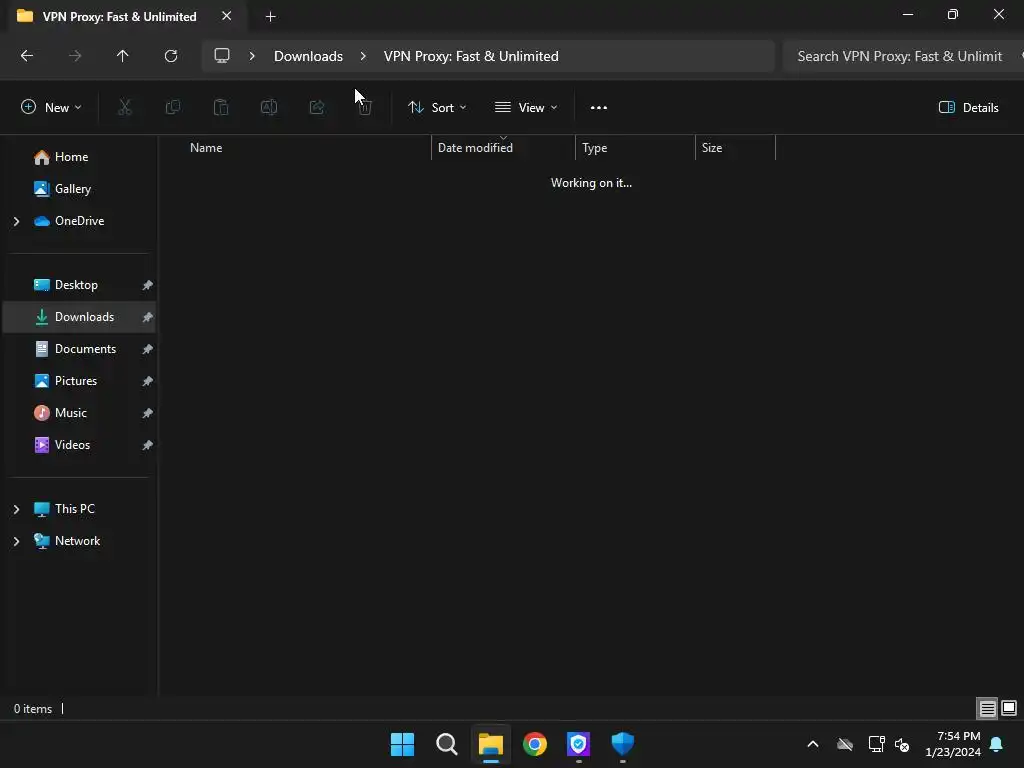This screenshot has width=1024, height=768.
Task: Select the VPN Proxy: Fast & Unlimited tab
Action: tap(119, 16)
